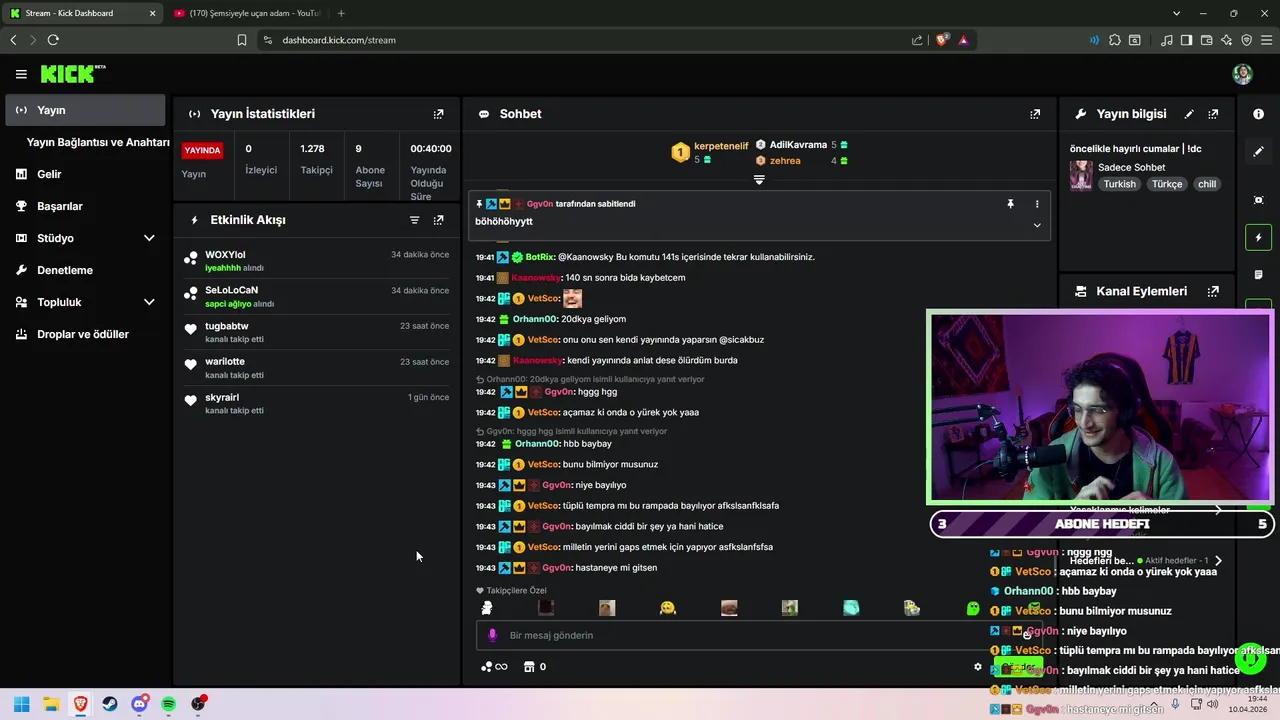Open a new browser tab

pyautogui.click(x=341, y=13)
